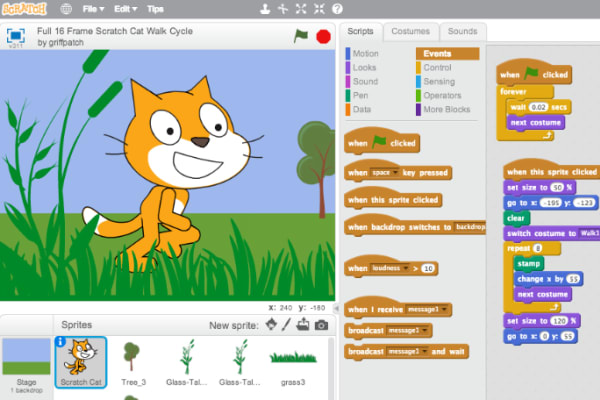Open Scratch Cat sprite info button
600x400 pixels.
[60, 341]
